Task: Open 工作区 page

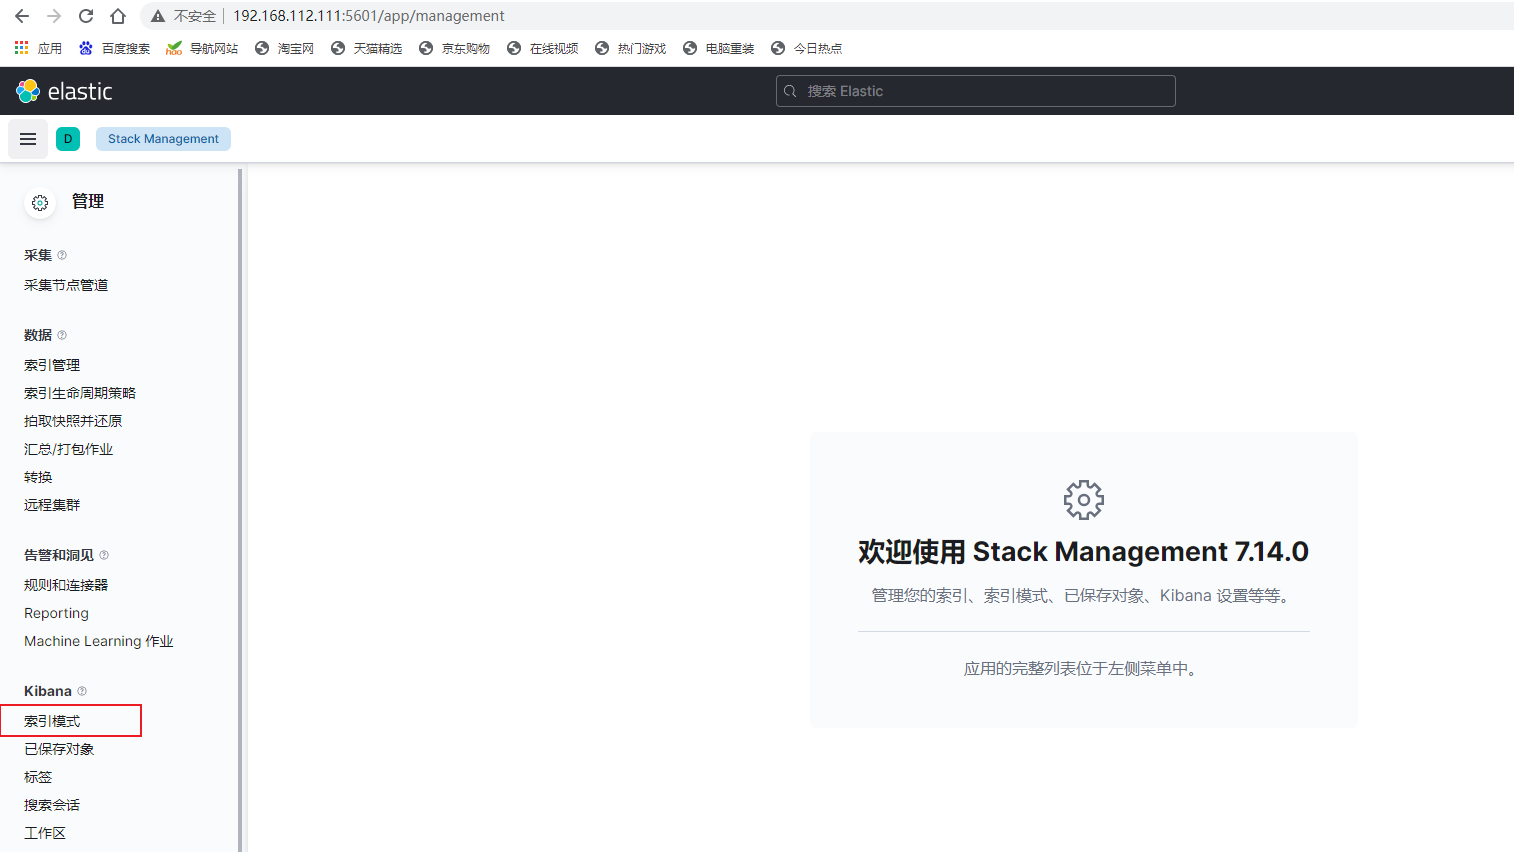Action: [45, 833]
